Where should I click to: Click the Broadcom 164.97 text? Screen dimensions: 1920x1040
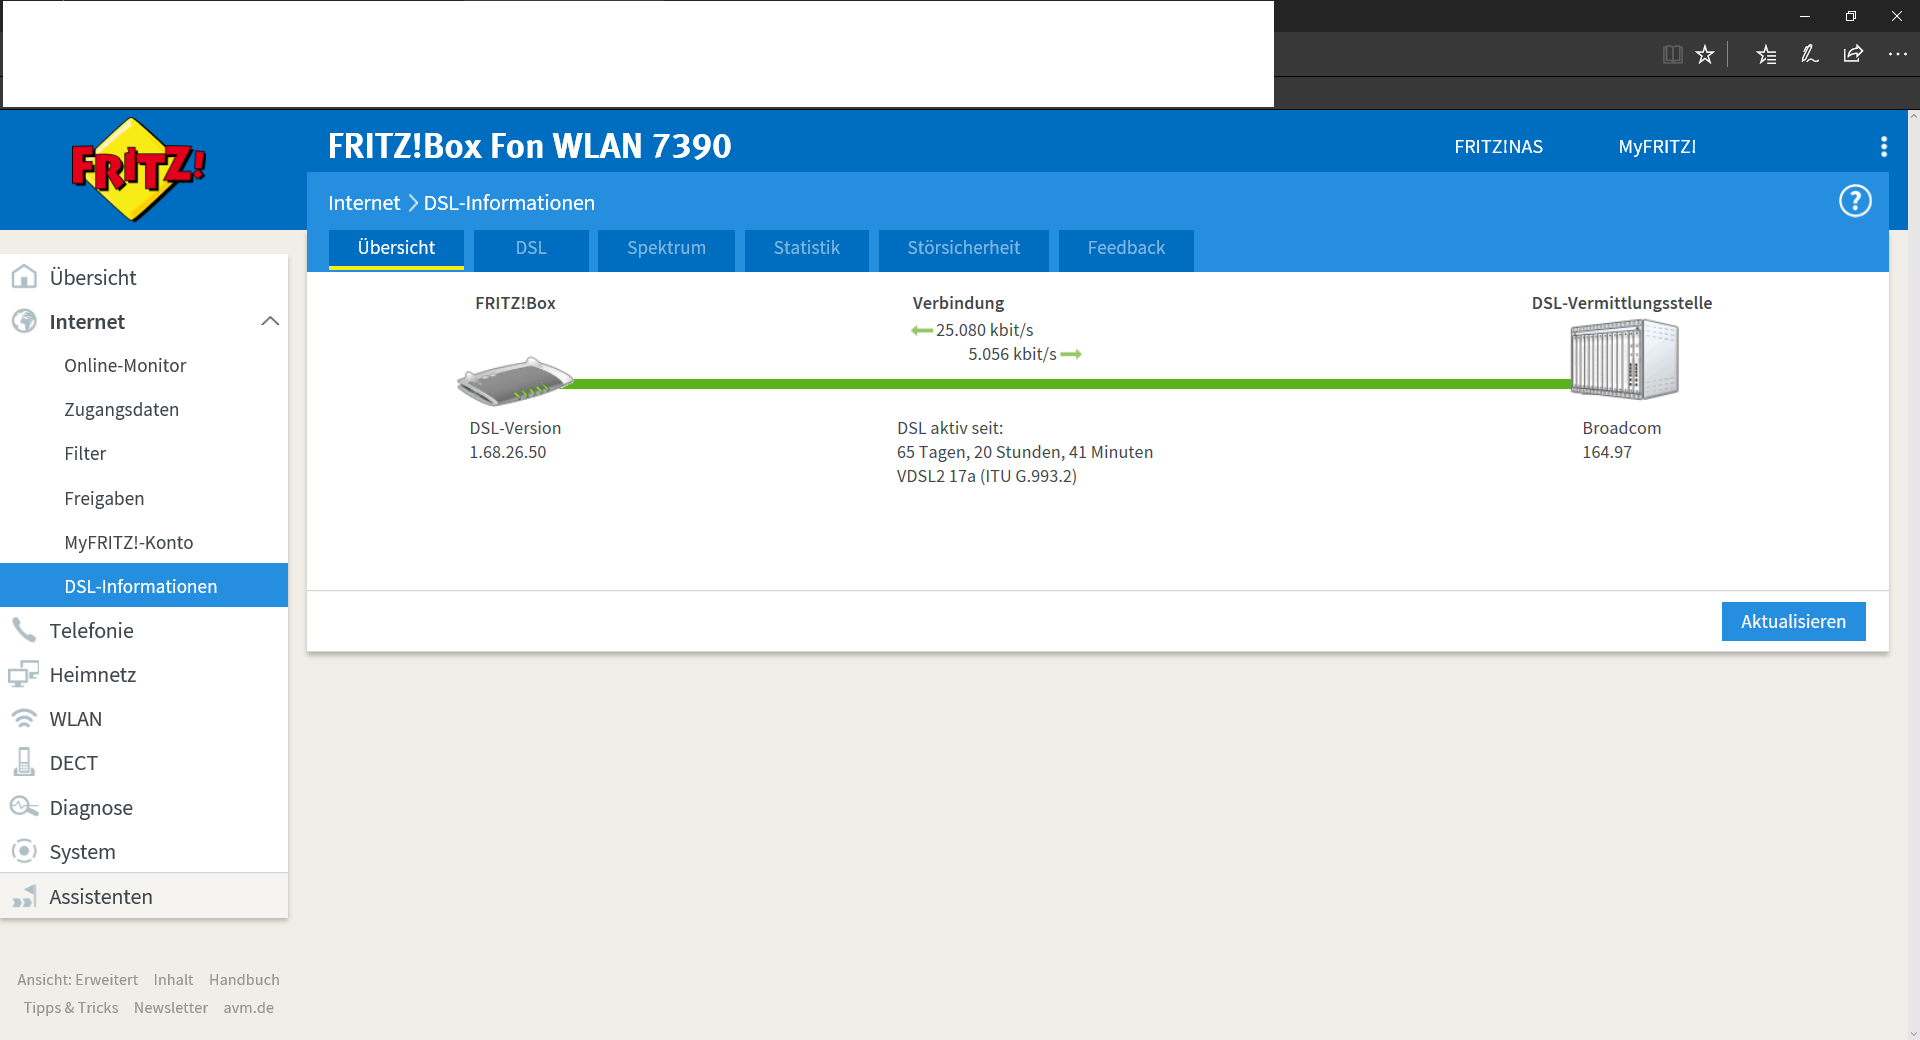coord(1621,440)
